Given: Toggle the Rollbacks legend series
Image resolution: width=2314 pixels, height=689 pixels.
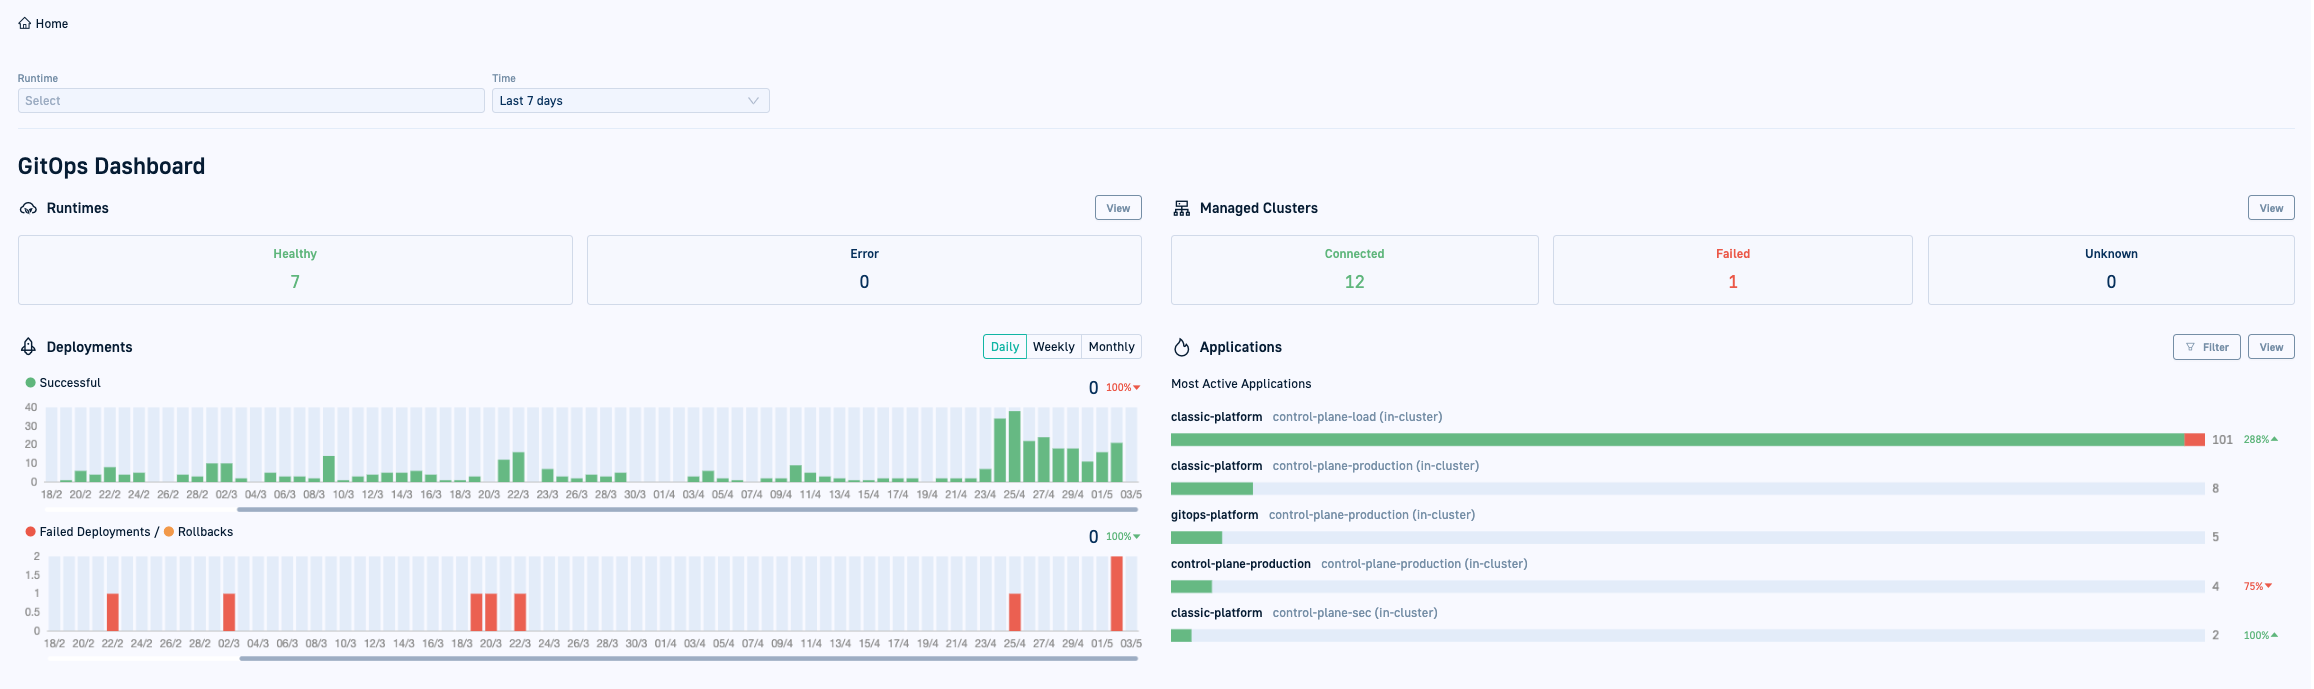Looking at the screenshot, I should coord(199,532).
